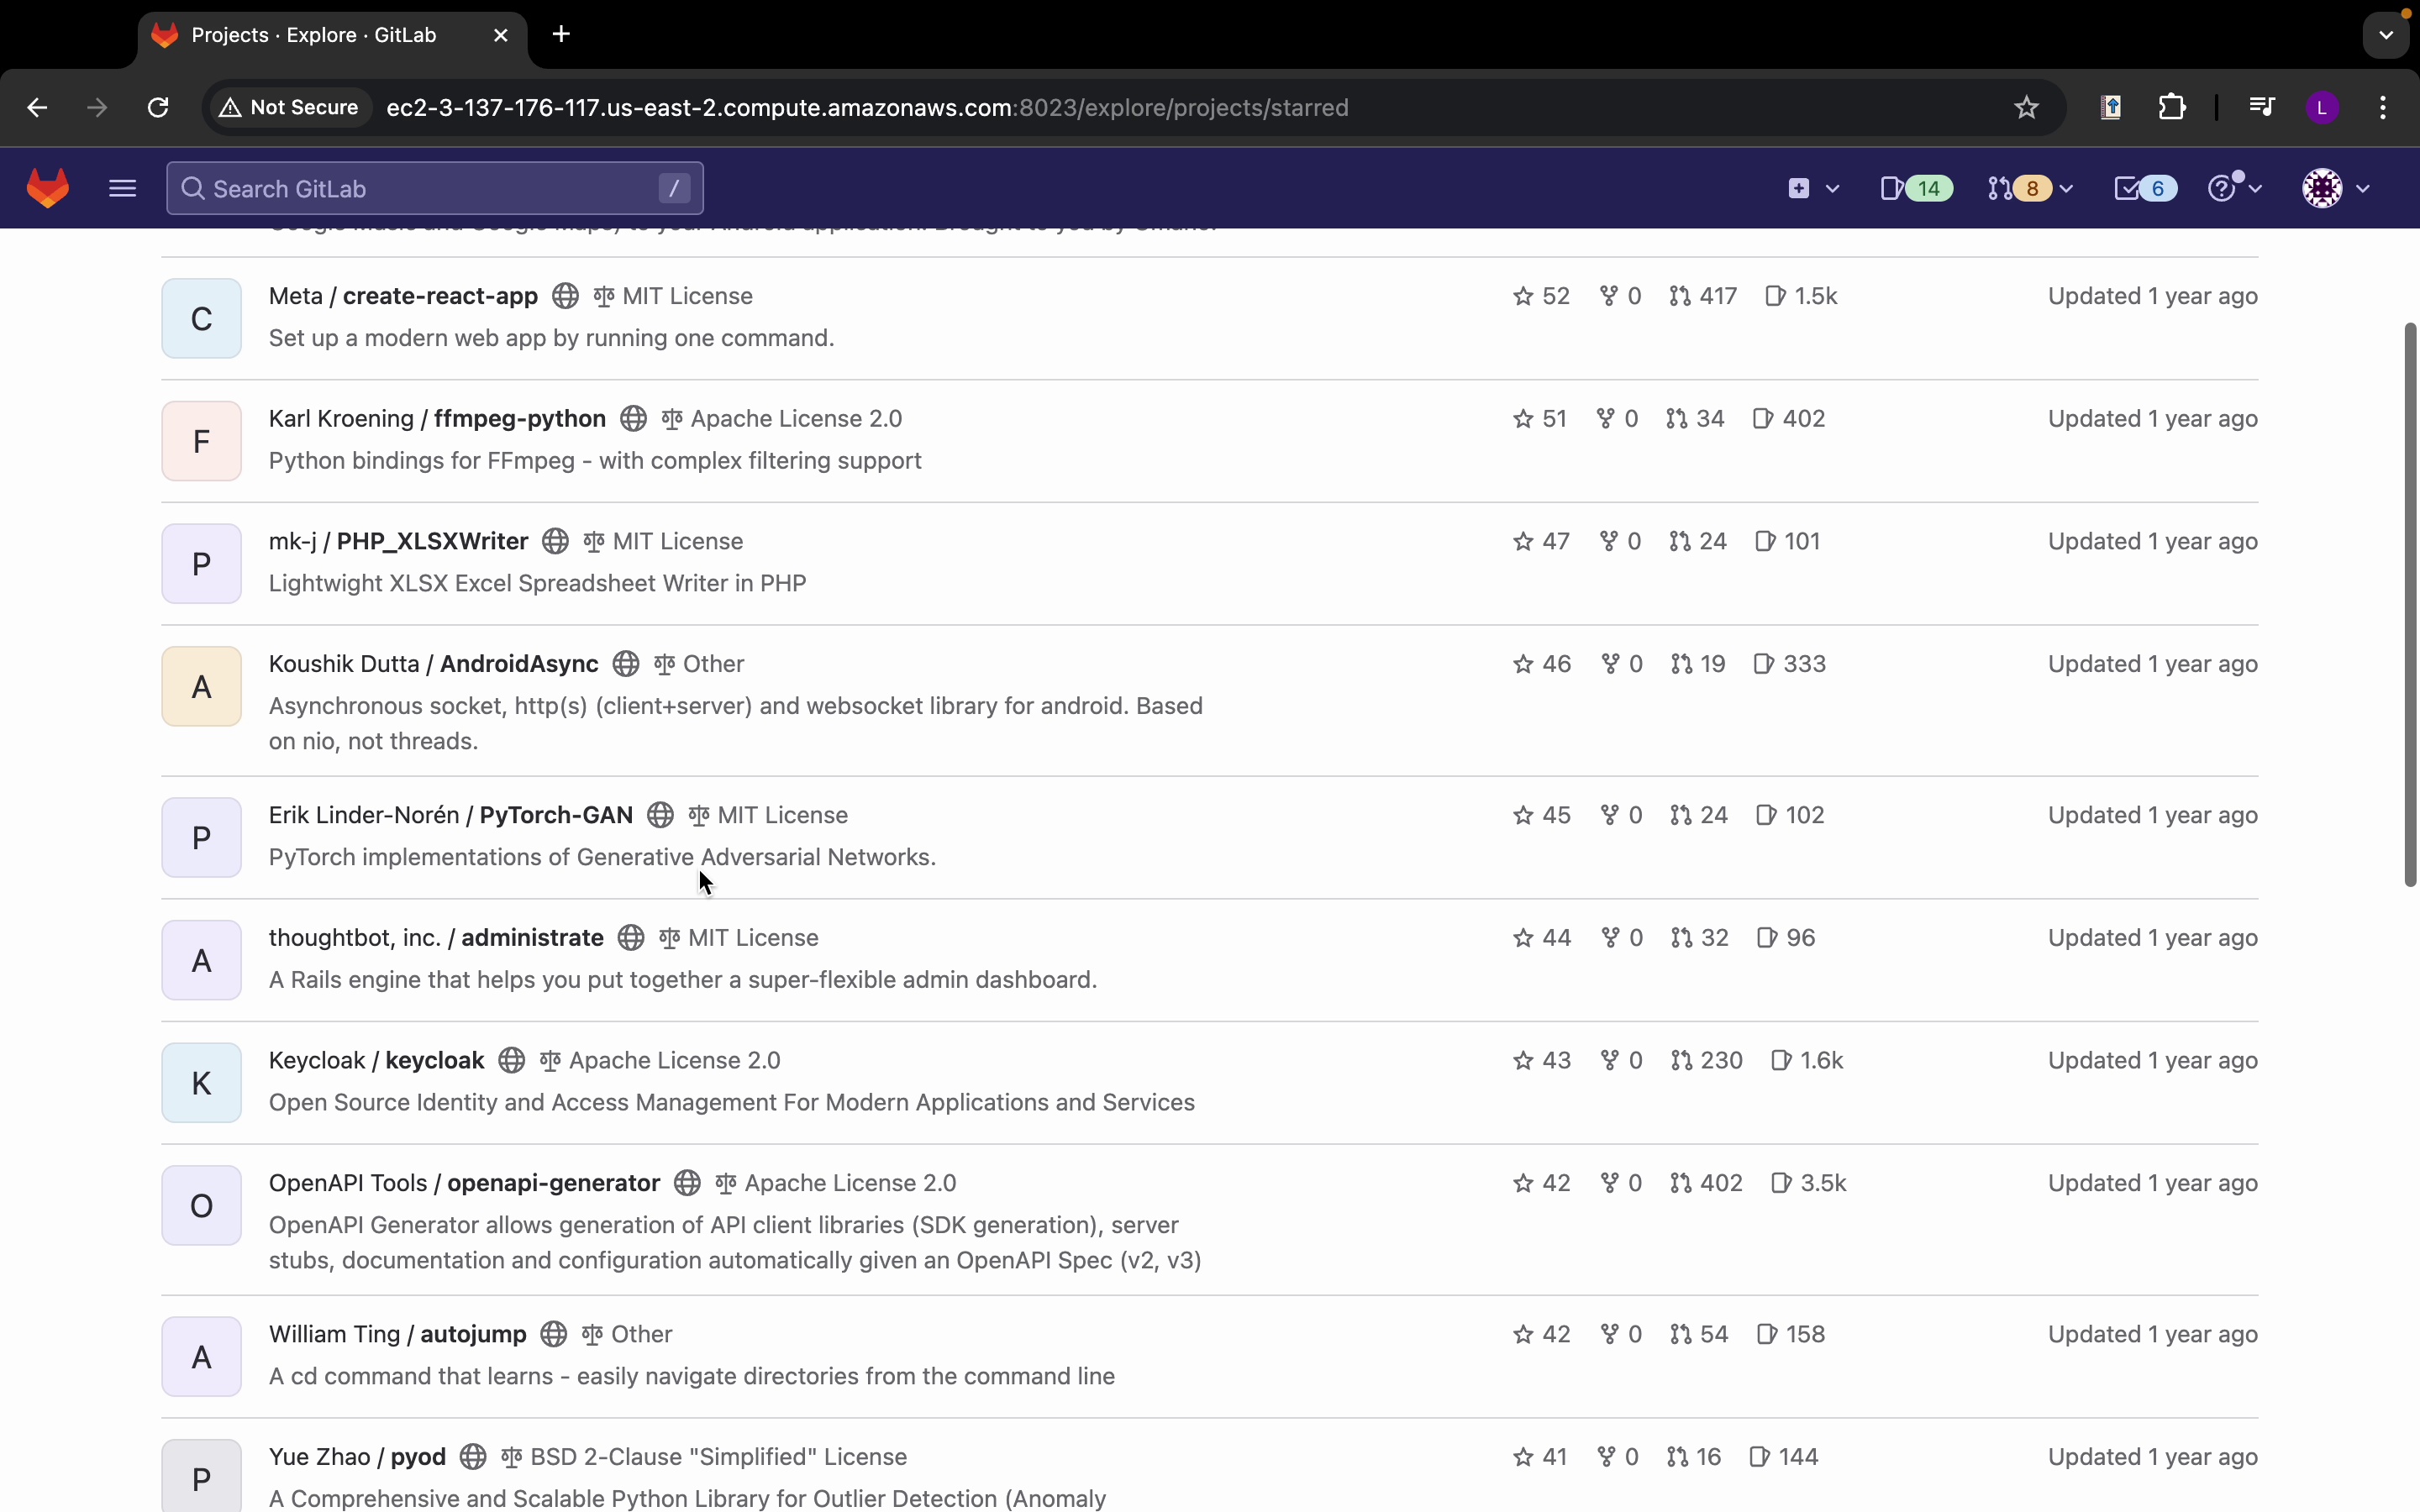This screenshot has width=2420, height=1512.
Task: Open the hamburger main menu
Action: coord(122,188)
